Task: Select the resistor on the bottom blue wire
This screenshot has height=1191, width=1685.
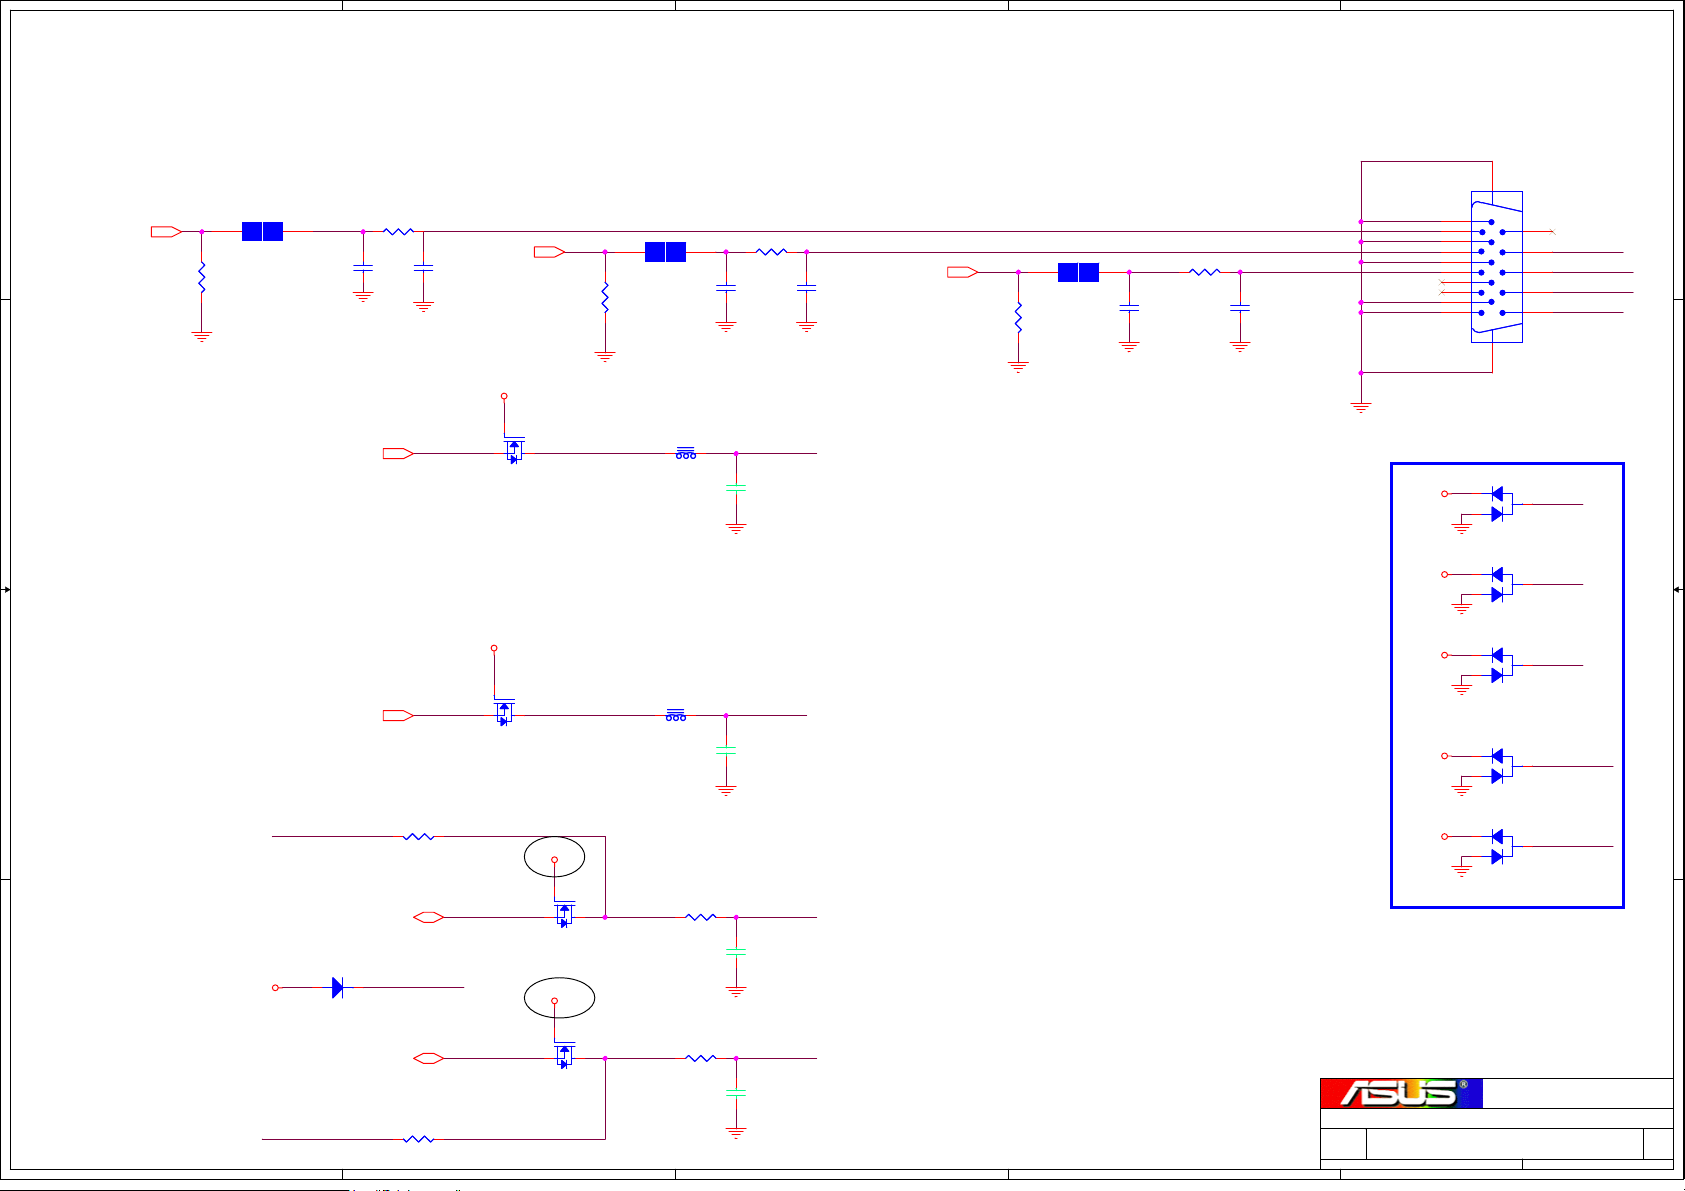Action: click(x=418, y=1139)
